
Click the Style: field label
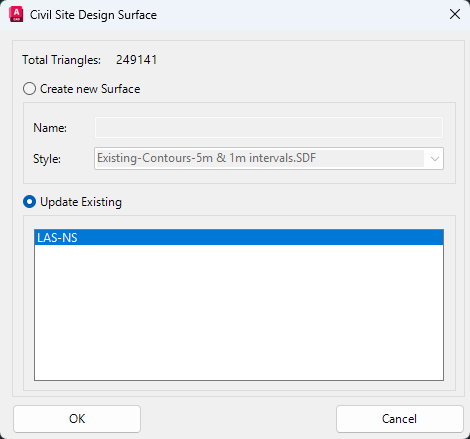coord(47,159)
